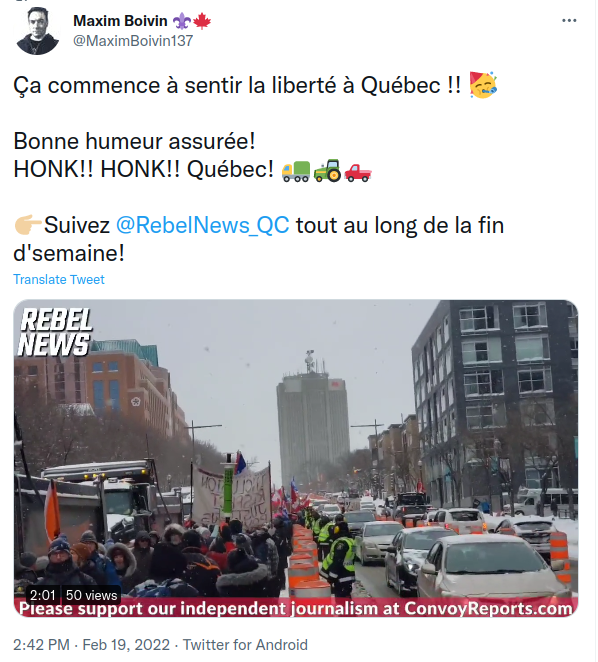The width and height of the screenshot is (598, 662).
Task: Click the red pickup truck emoji
Action: coord(357,172)
